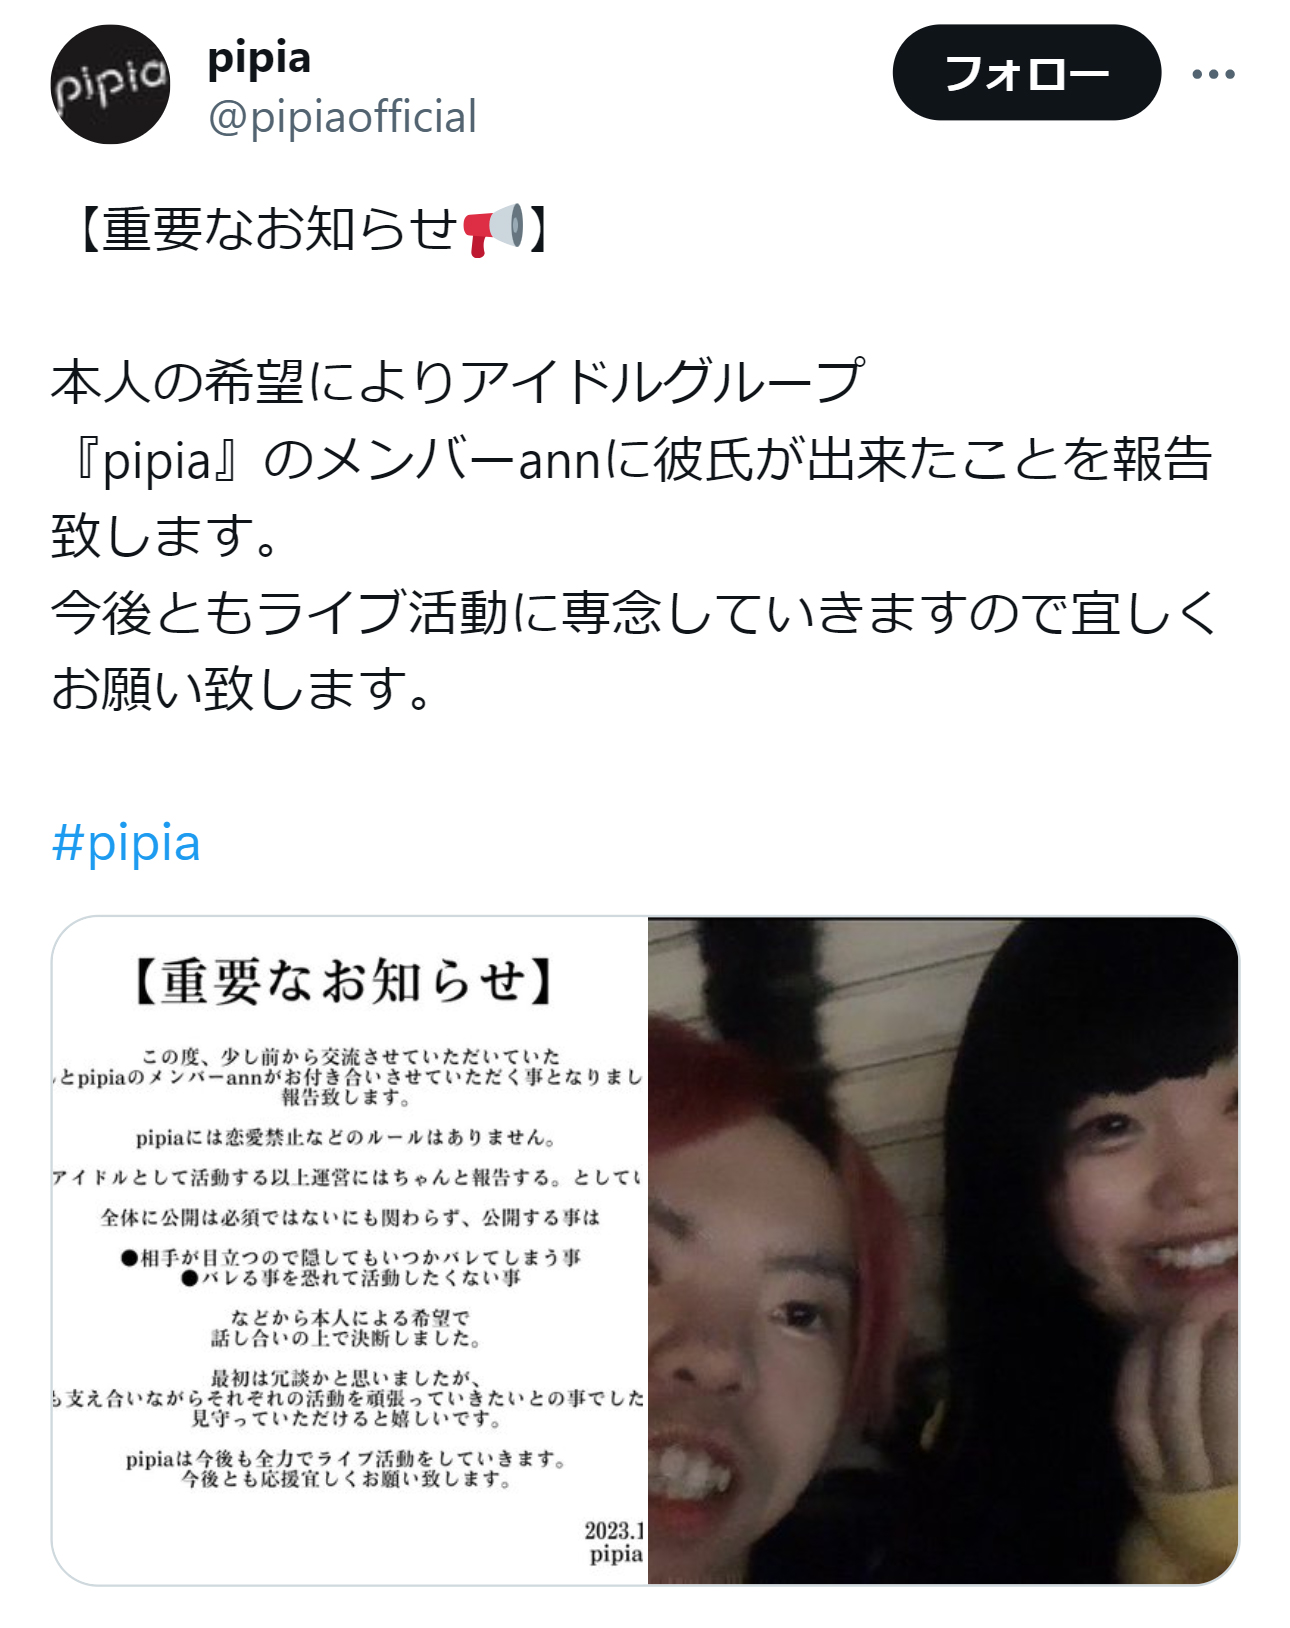This screenshot has width=1290, height=1628.
Task: Click 2023.1 pipia signature in announcement image
Action: pyautogui.click(x=615, y=1542)
